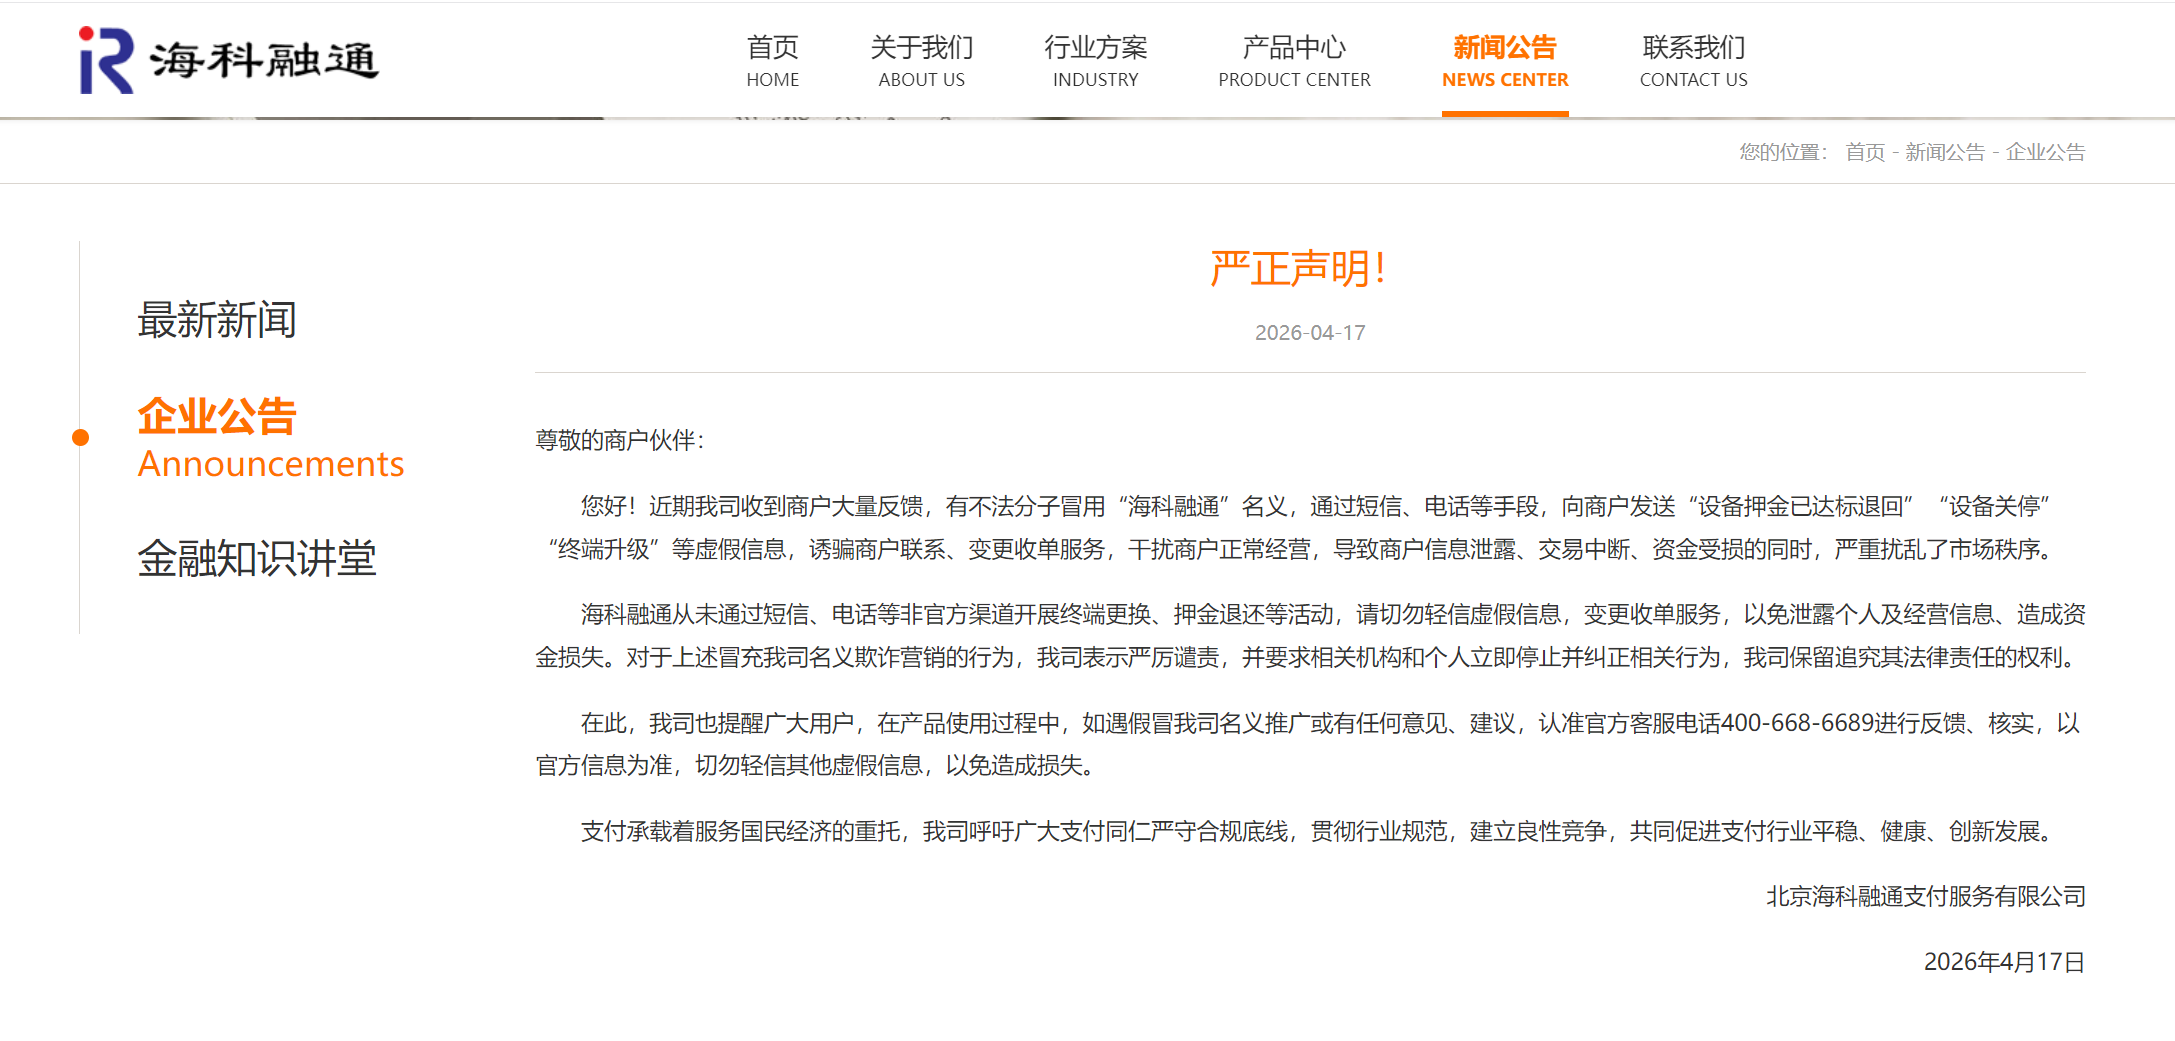Open the 关于我们 ABOUT US menu

pos(921,61)
